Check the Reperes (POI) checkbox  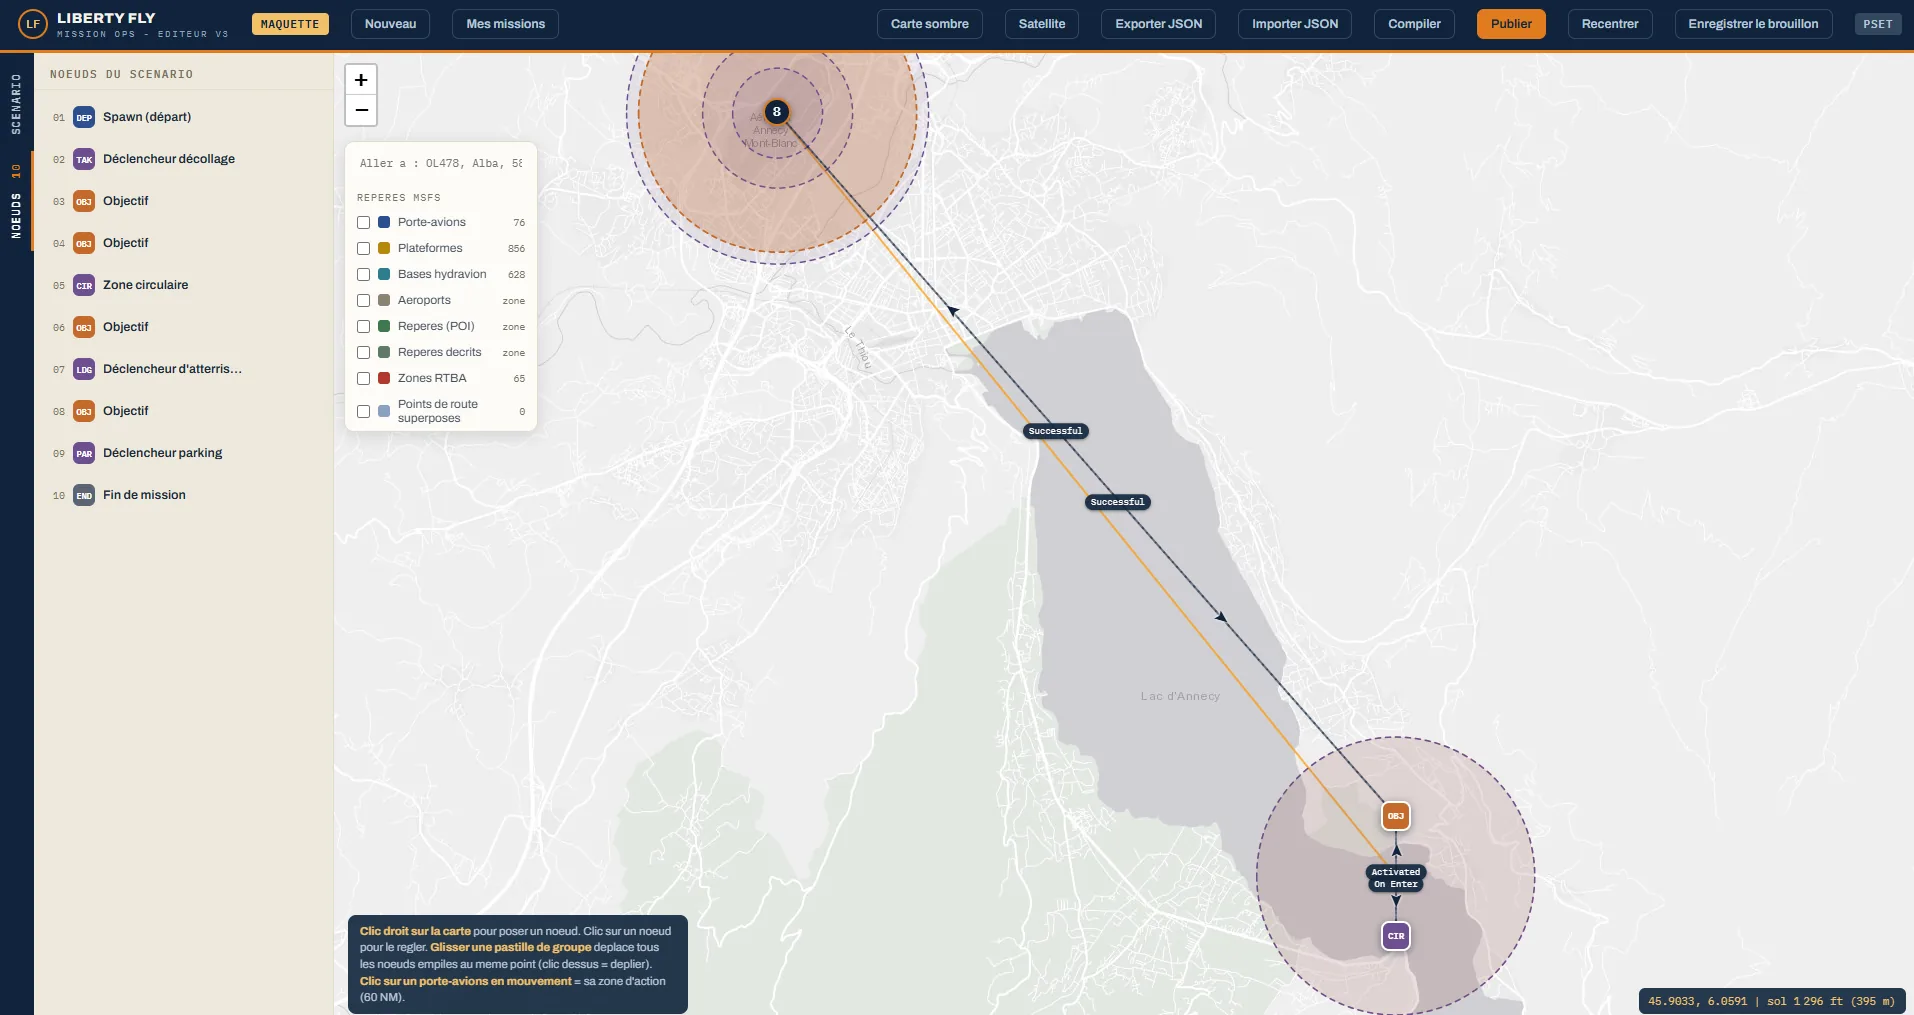[x=364, y=326]
